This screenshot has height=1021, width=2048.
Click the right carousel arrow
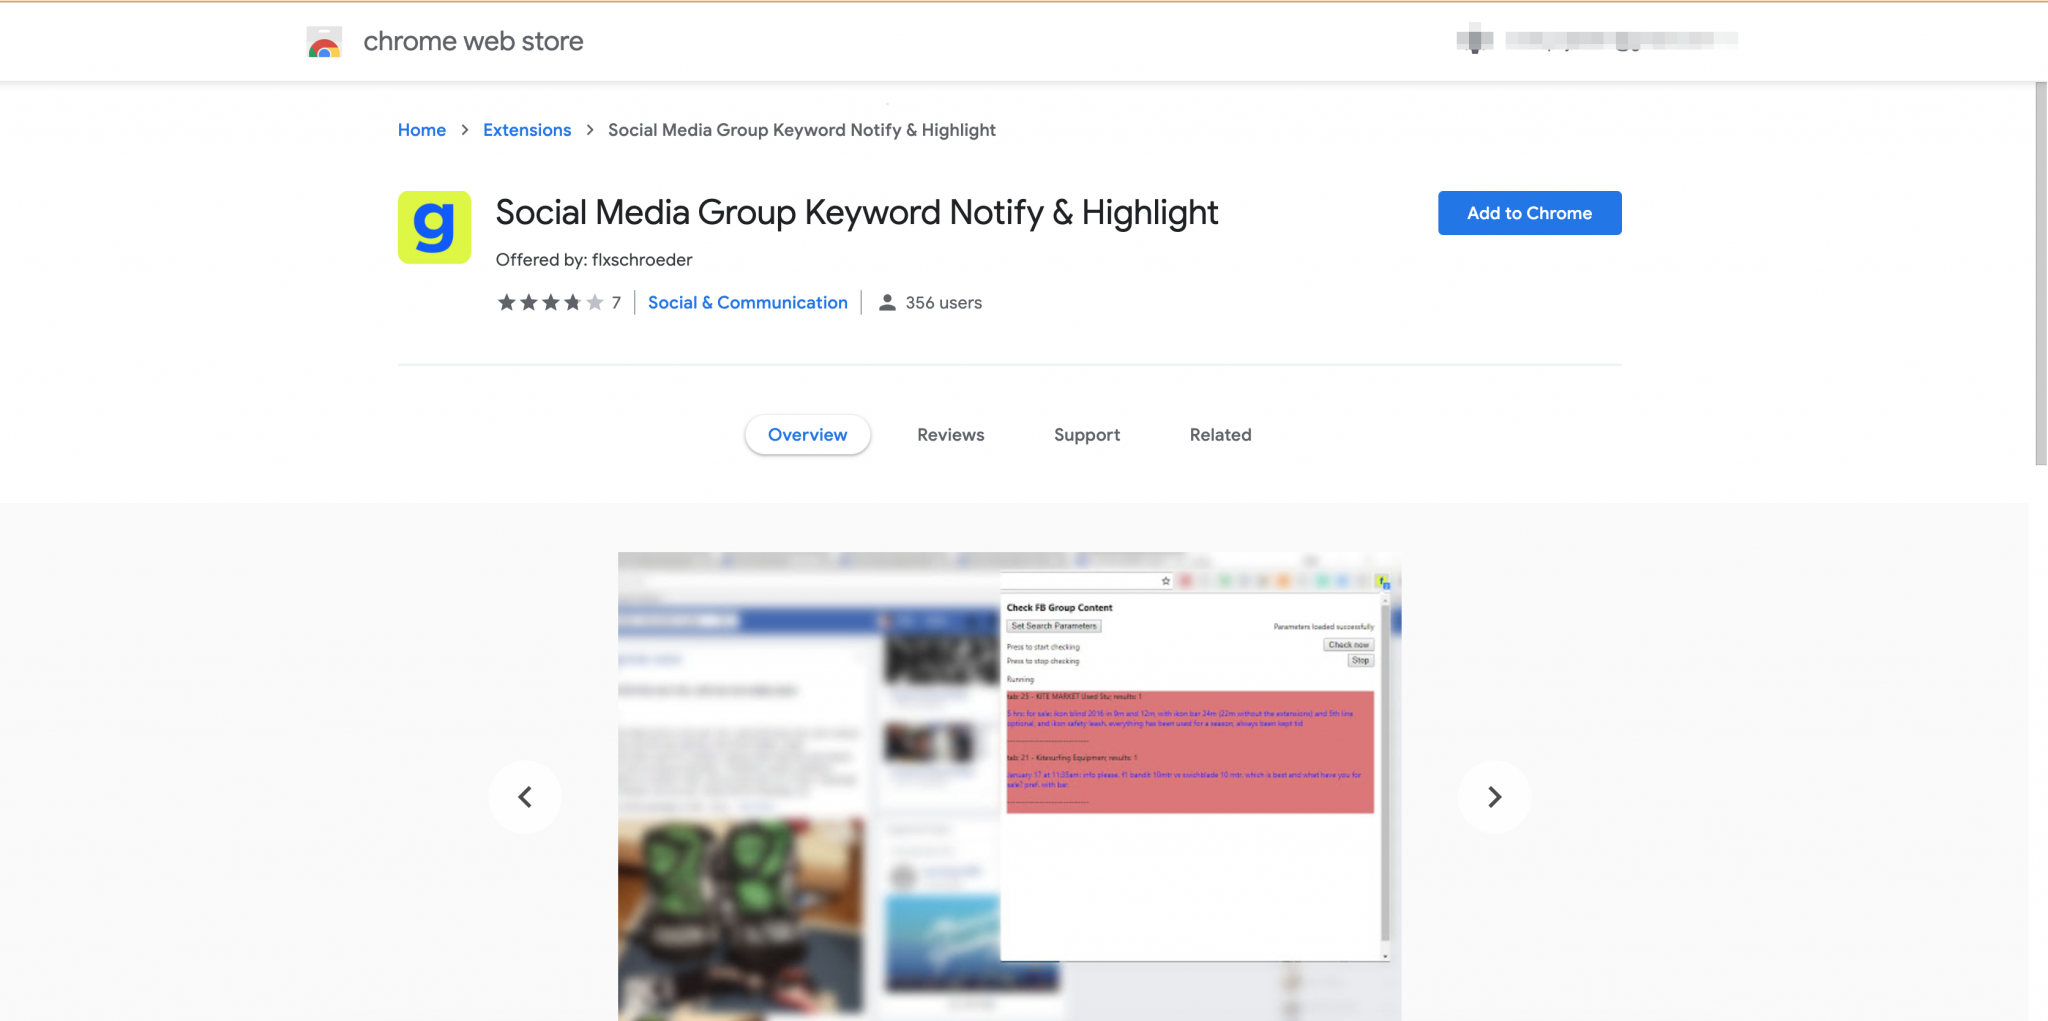(1494, 797)
